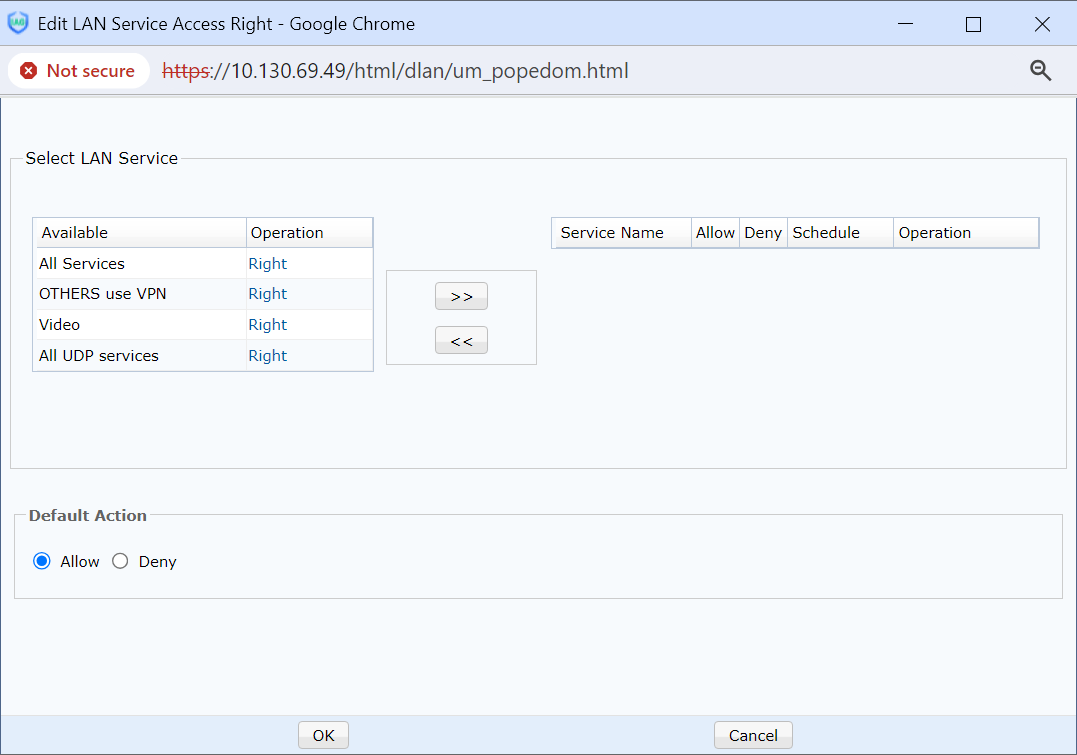Select the Allow default action radio
Viewport: 1077px width, 755px height.
[42, 561]
